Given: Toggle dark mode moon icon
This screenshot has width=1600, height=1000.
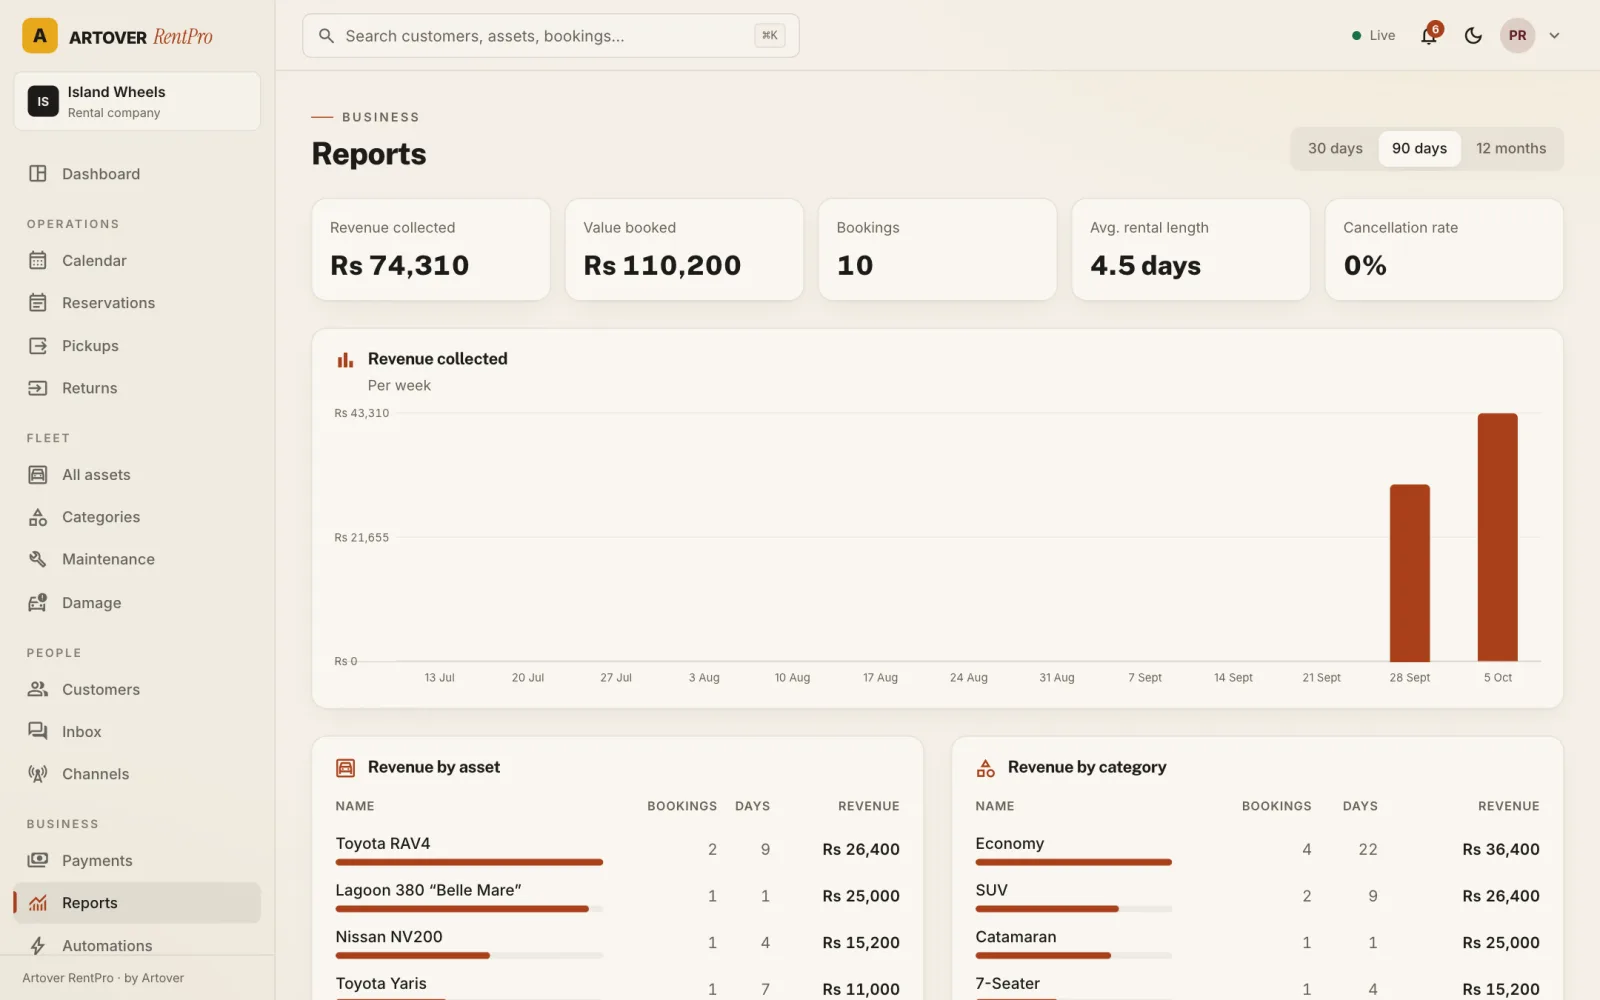Looking at the screenshot, I should tap(1473, 35).
